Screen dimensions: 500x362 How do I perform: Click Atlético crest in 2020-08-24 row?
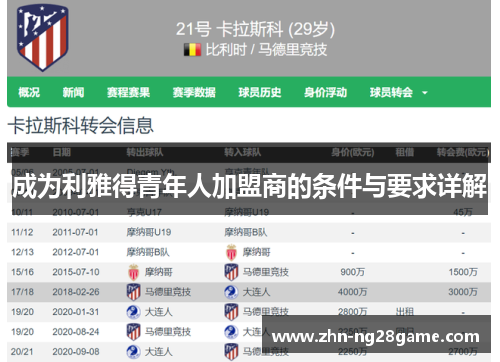tap(134, 332)
